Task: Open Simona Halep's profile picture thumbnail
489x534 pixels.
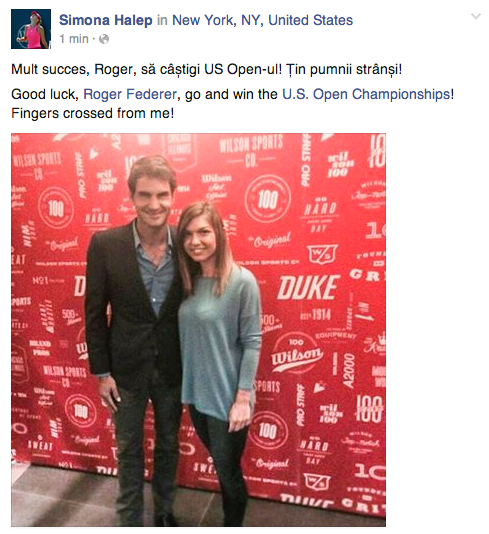Action: coord(31,29)
